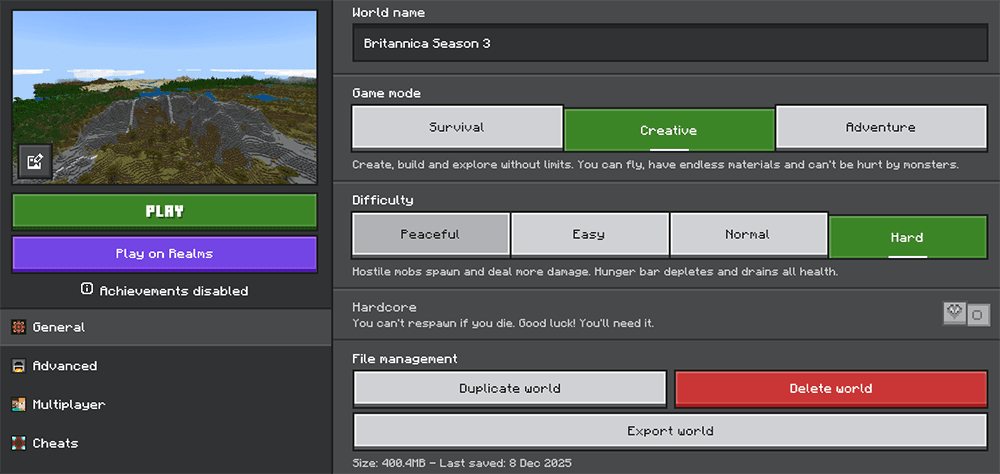Open the General settings tab
This screenshot has width=1000, height=474.
pyautogui.click(x=166, y=327)
